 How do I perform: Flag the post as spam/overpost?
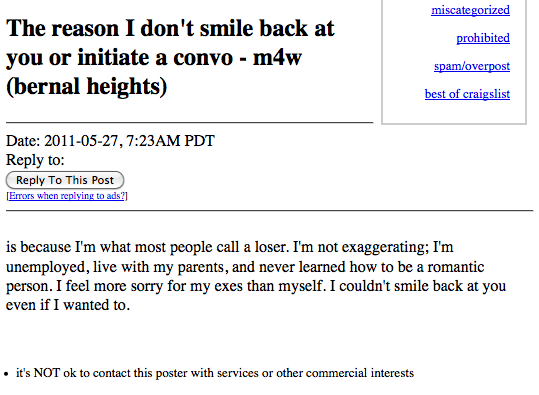coord(472,66)
